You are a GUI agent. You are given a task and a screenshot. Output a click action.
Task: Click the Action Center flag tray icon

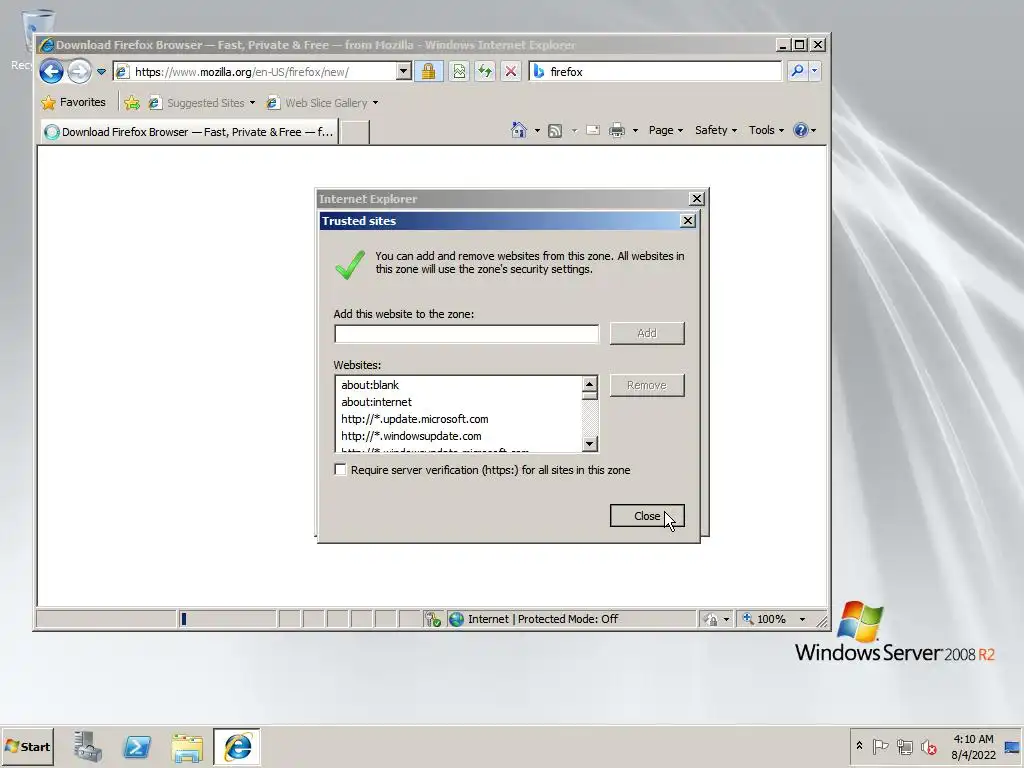880,746
